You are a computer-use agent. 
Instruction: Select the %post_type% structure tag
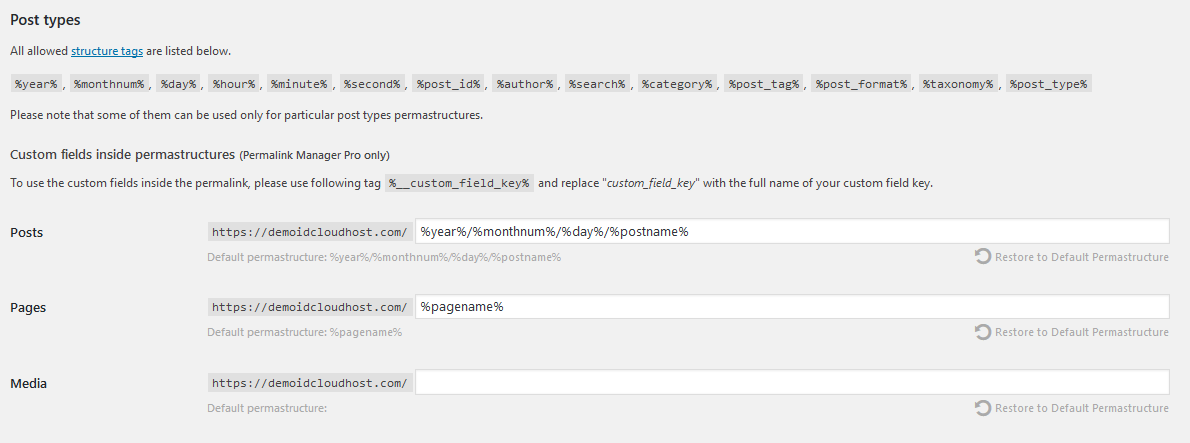pyautogui.click(x=1049, y=83)
